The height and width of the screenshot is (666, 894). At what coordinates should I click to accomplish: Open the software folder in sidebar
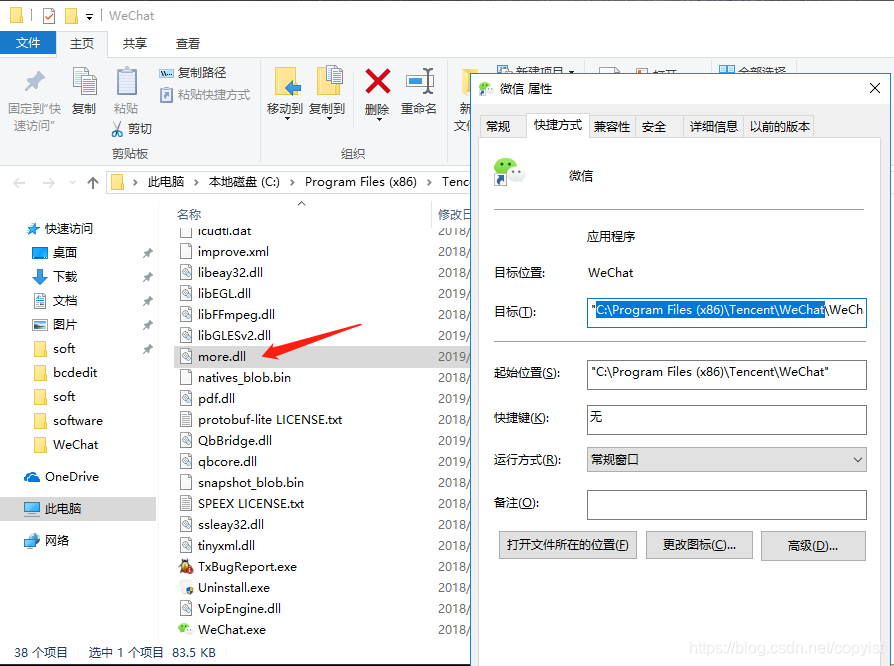pyautogui.click(x=78, y=421)
